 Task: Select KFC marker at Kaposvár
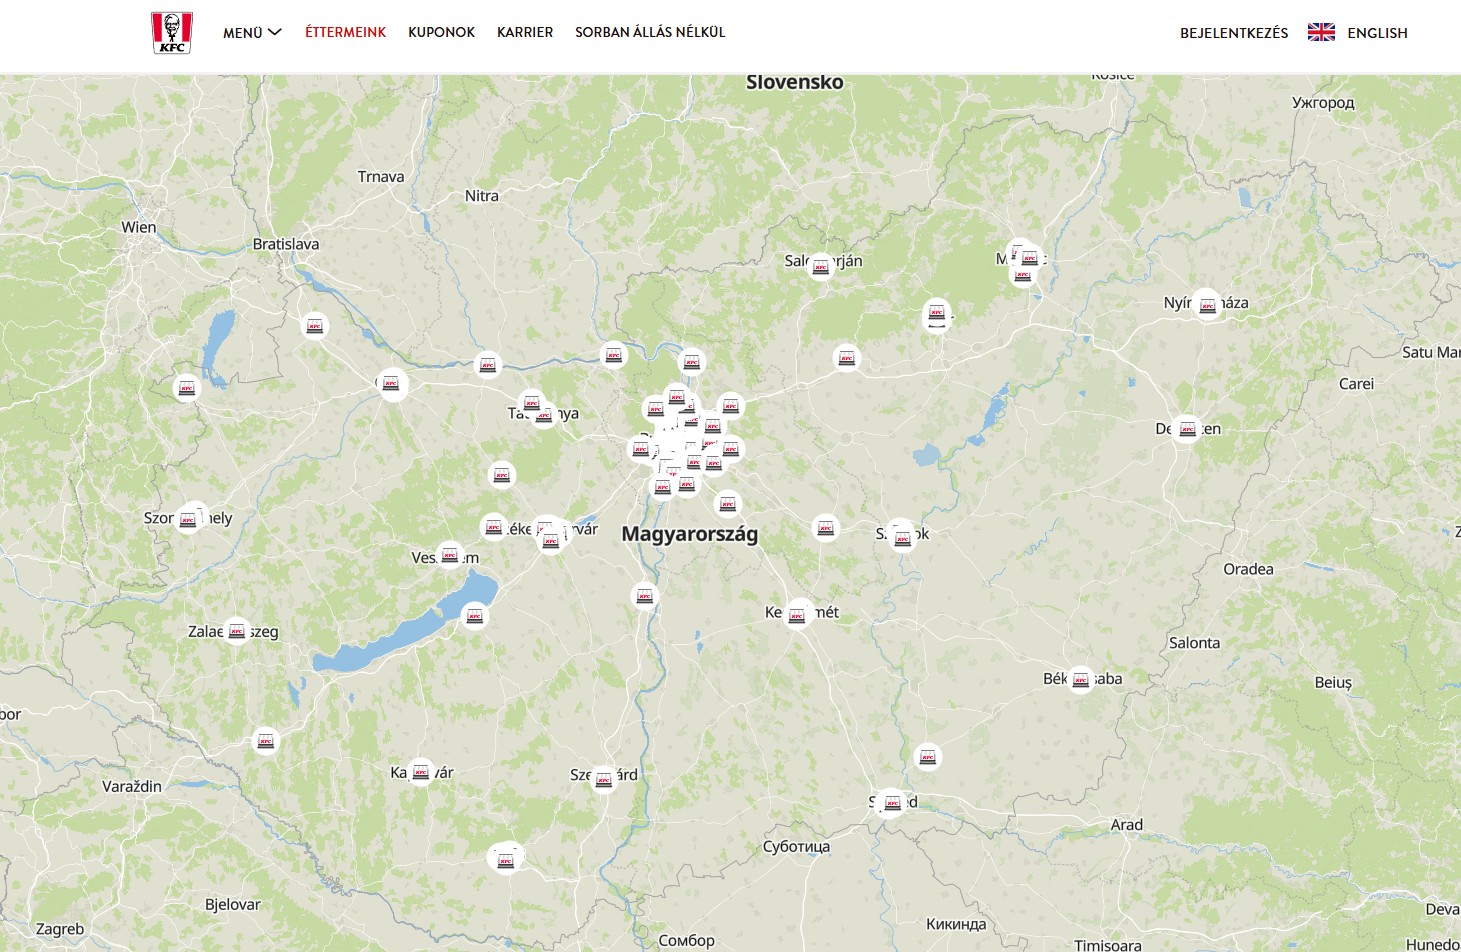[x=421, y=772]
